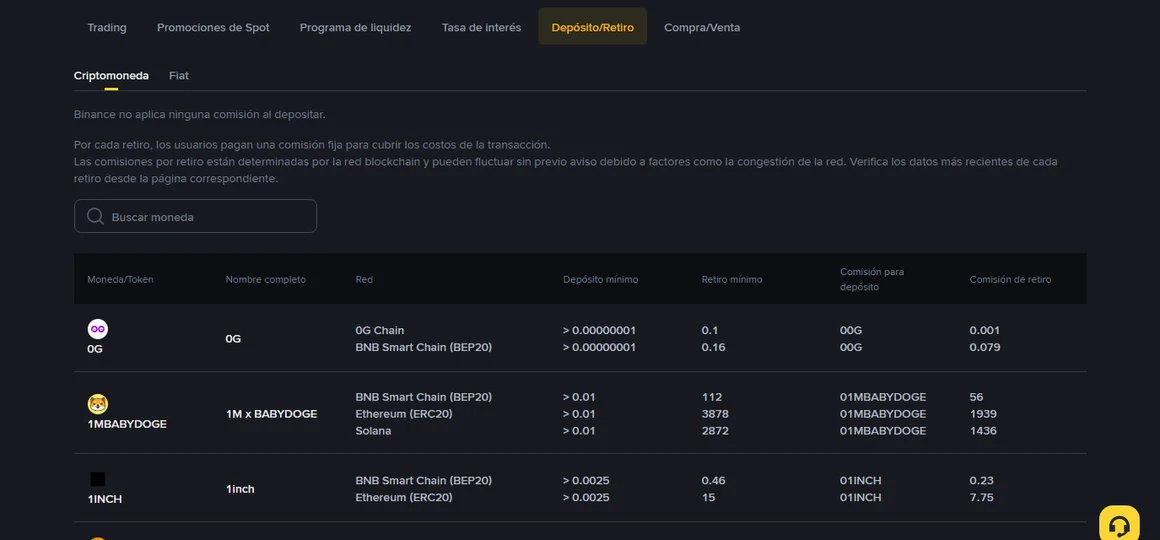Open the Programa de liquidez tab
This screenshot has width=1160, height=540.
tap(355, 27)
